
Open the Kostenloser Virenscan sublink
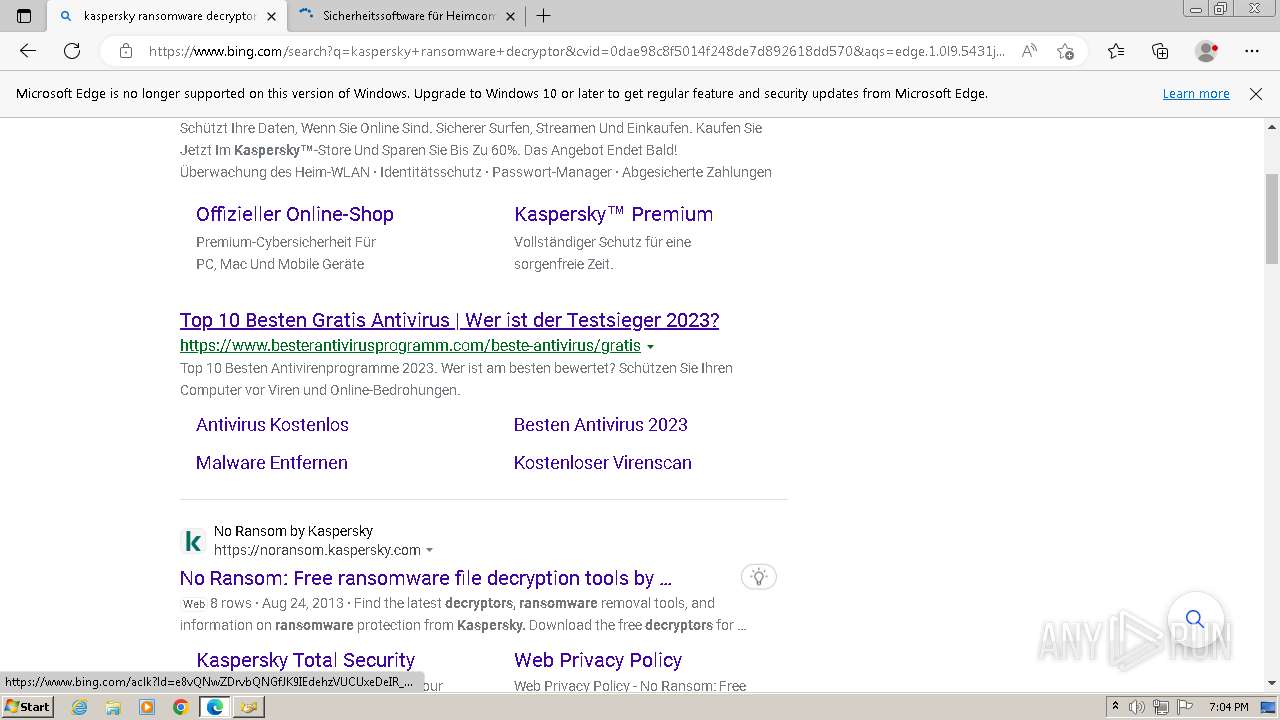[x=603, y=463]
